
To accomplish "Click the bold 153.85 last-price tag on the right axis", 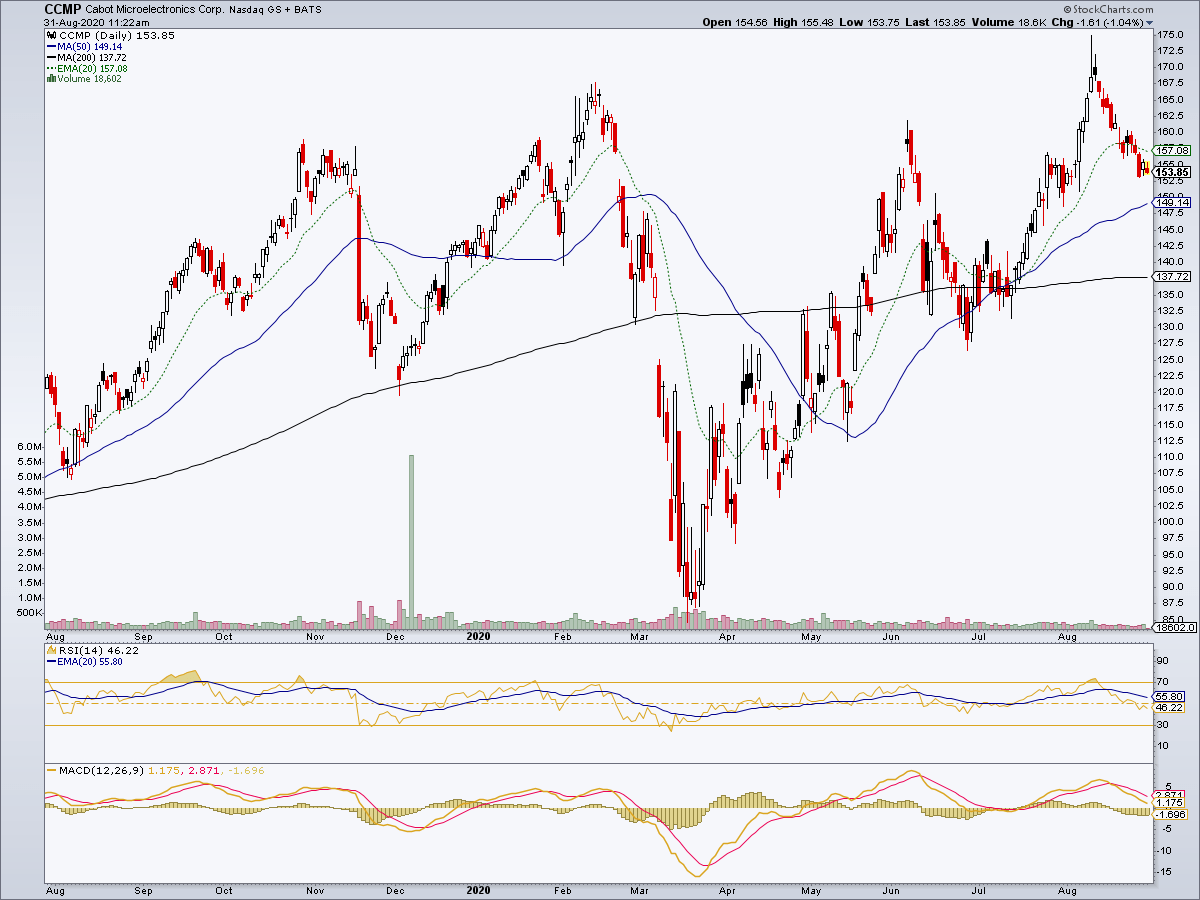I will 1171,172.
